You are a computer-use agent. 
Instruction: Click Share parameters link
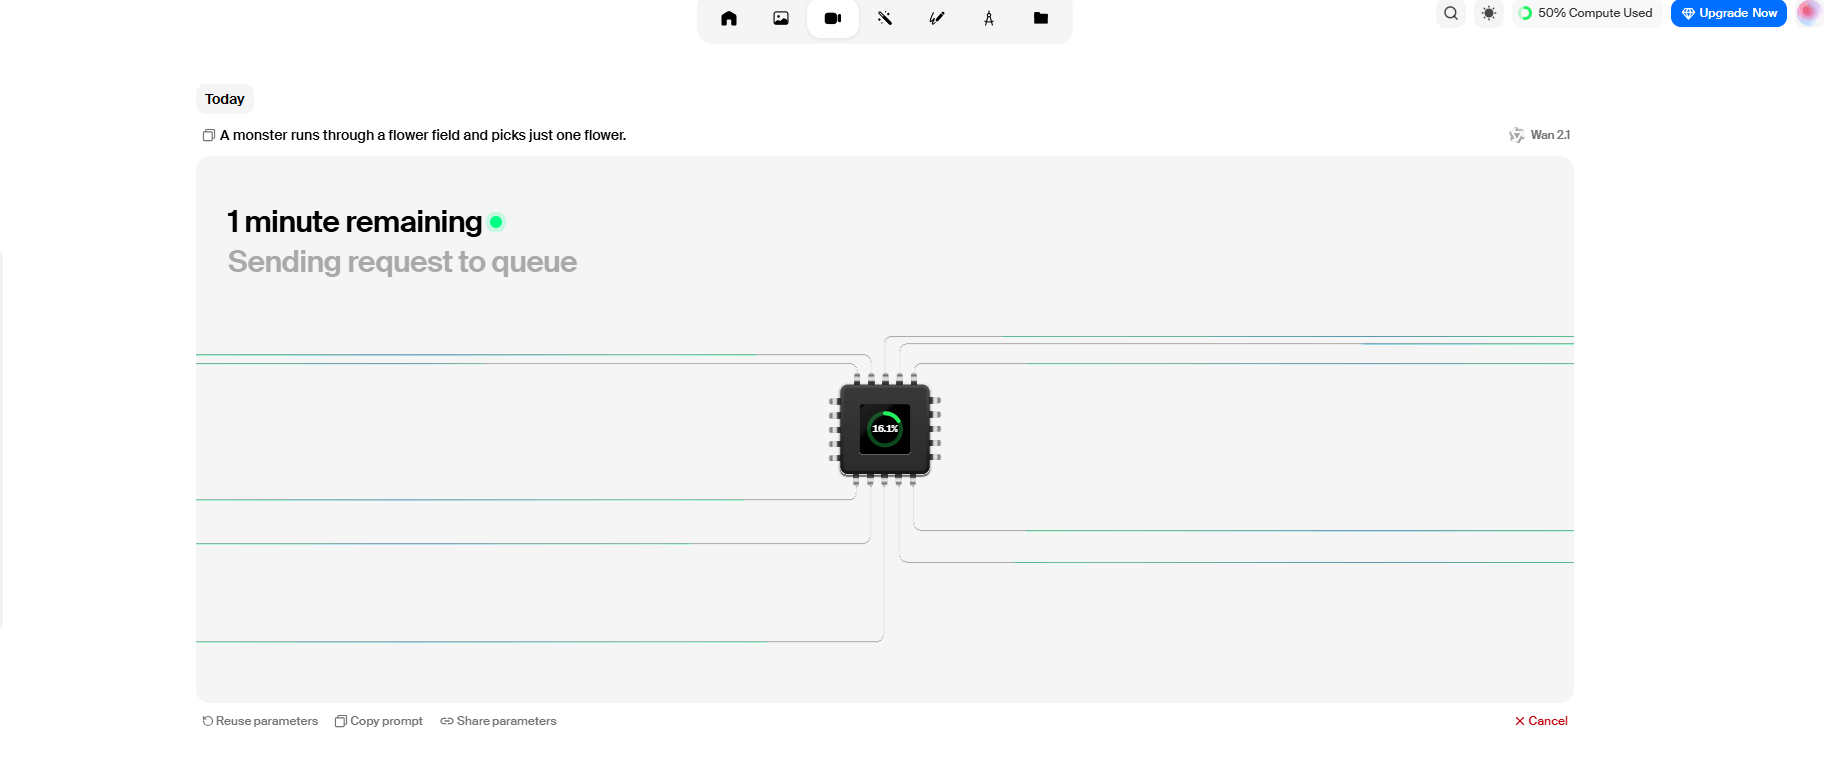tap(499, 721)
